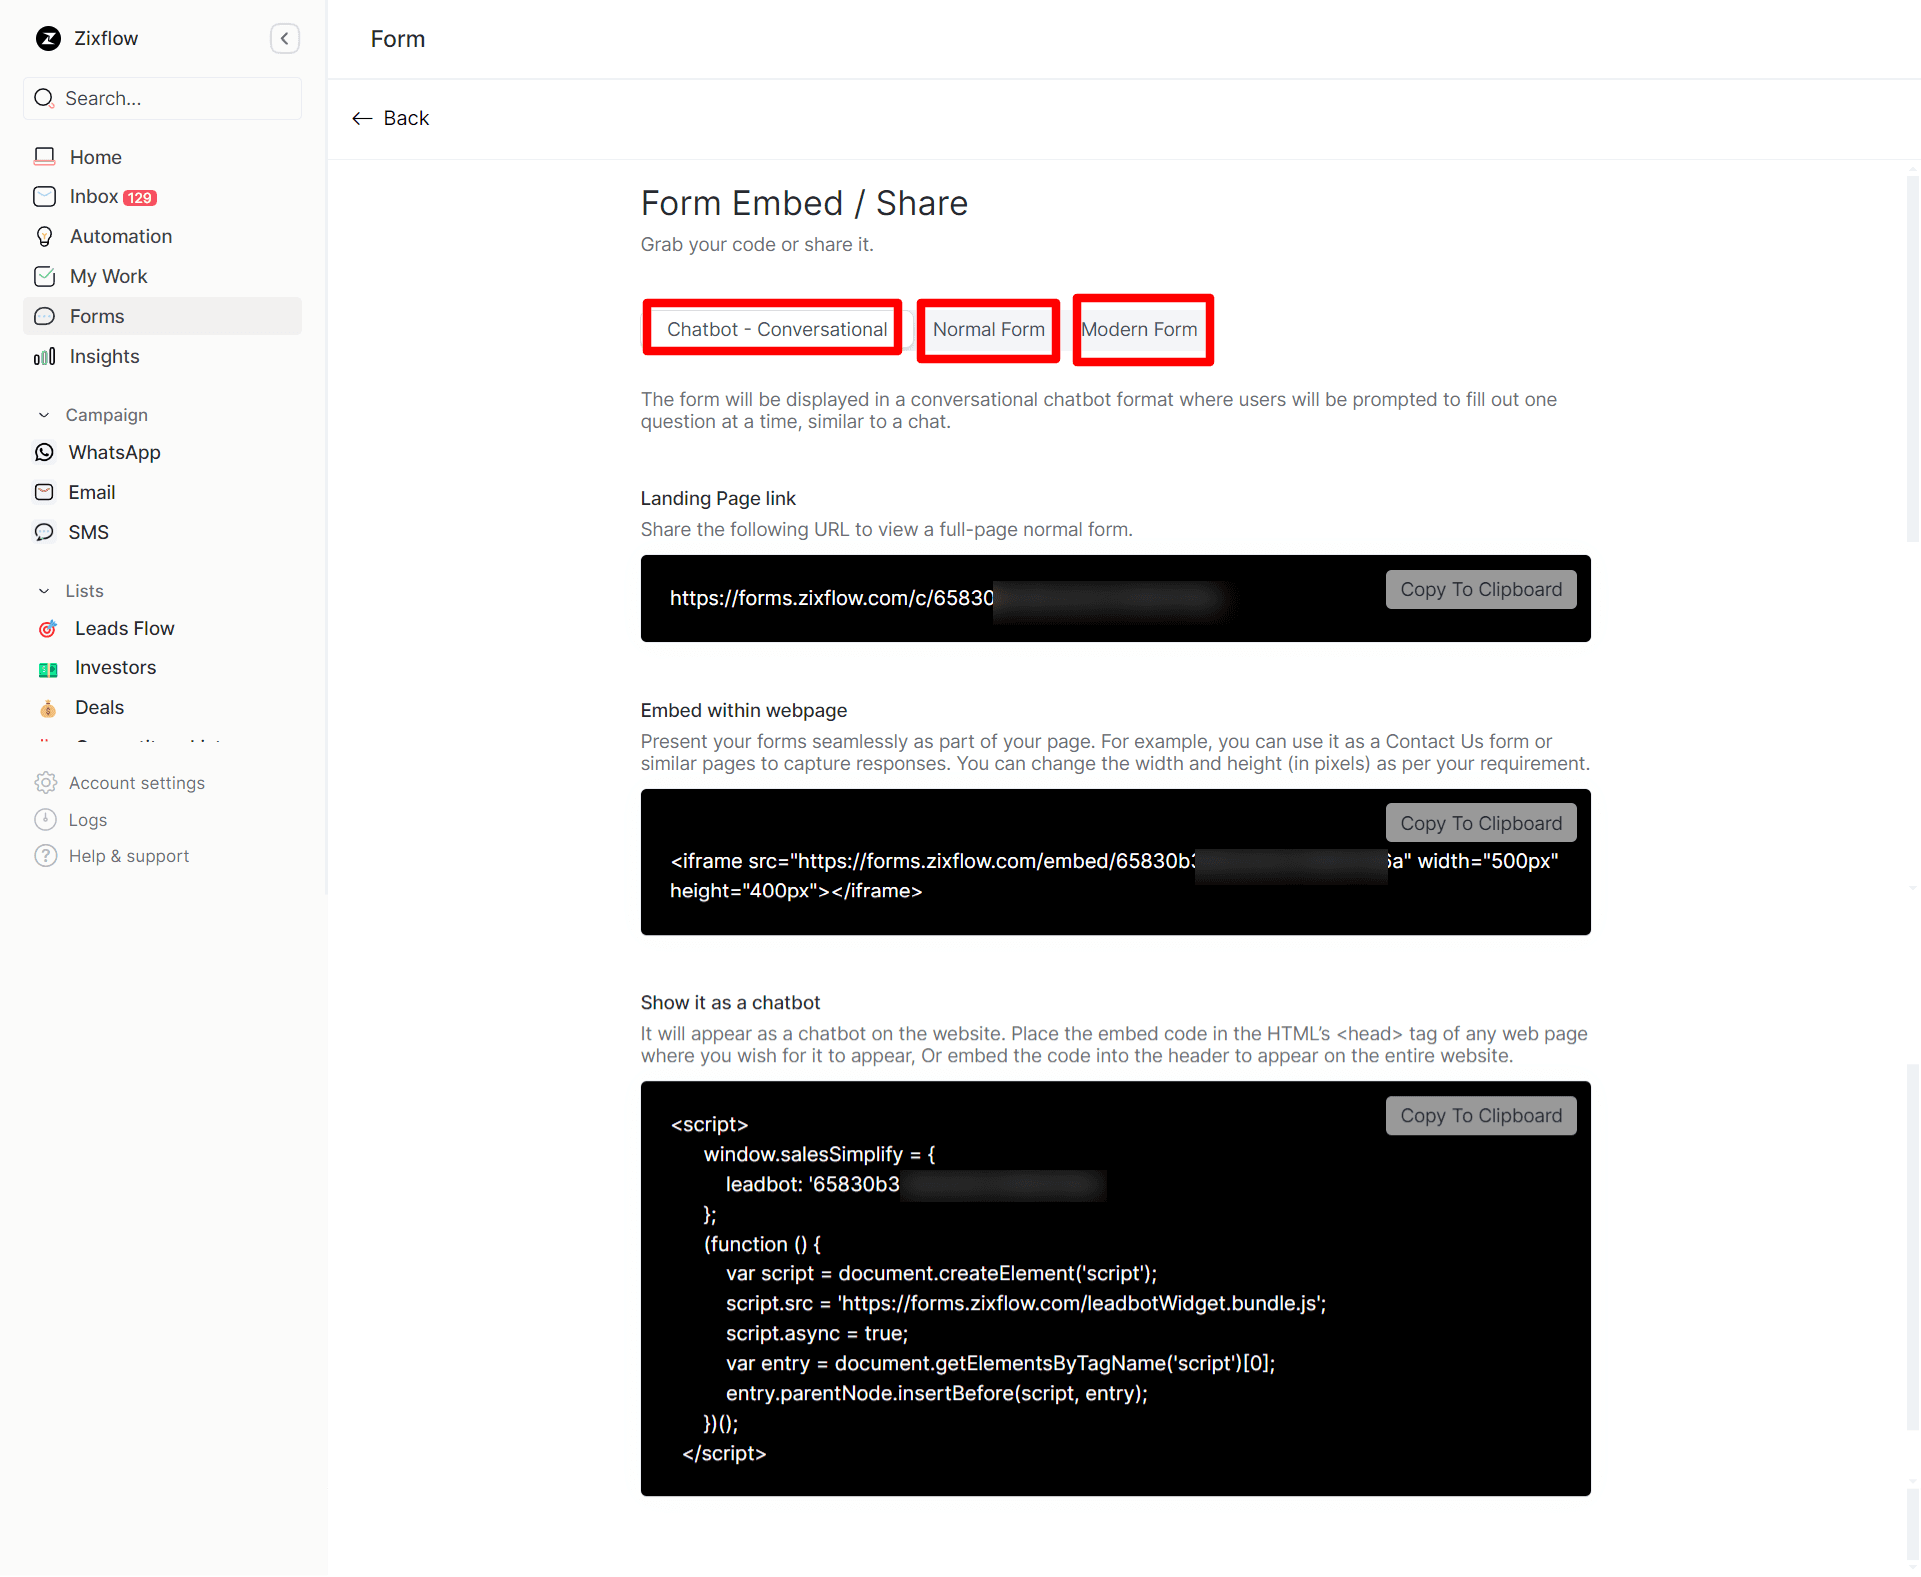
Task: Open Inbox with 129 badge
Action: coord(95,197)
